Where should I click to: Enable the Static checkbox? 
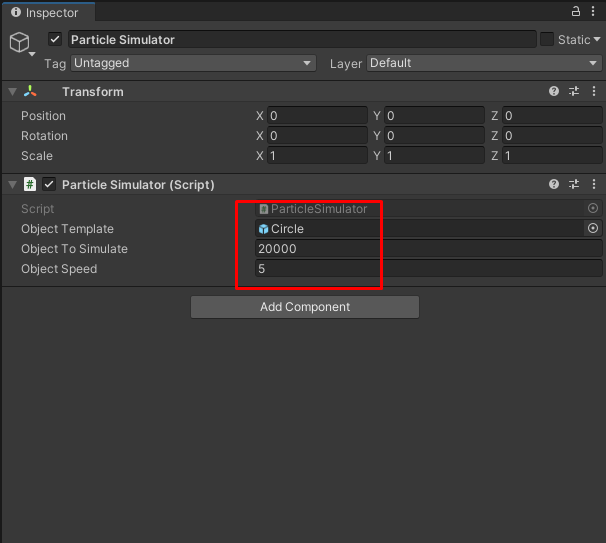tap(547, 39)
